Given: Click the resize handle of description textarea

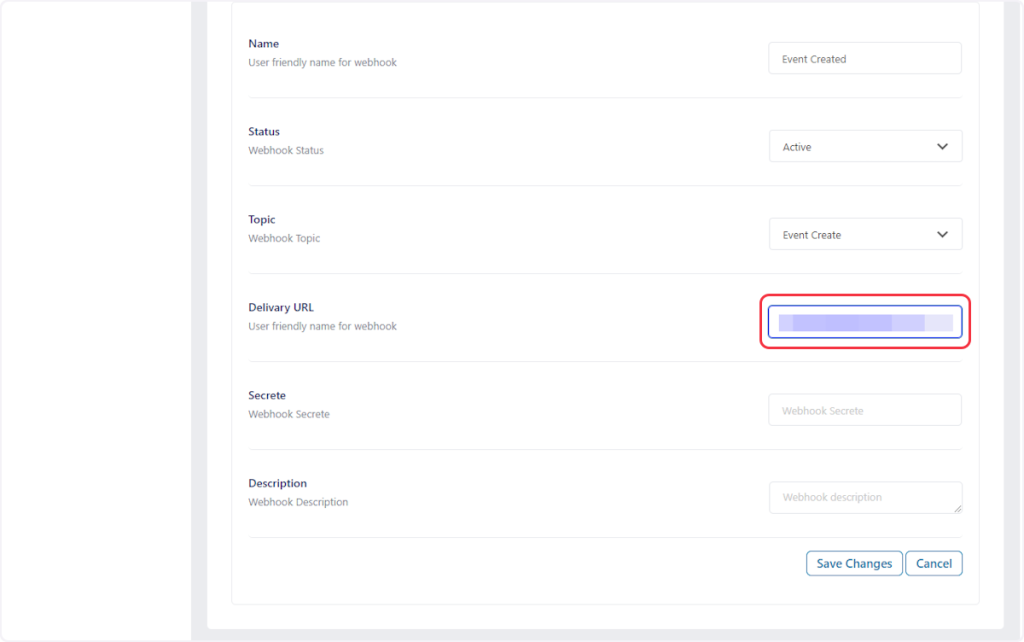Looking at the screenshot, I should 957,509.
